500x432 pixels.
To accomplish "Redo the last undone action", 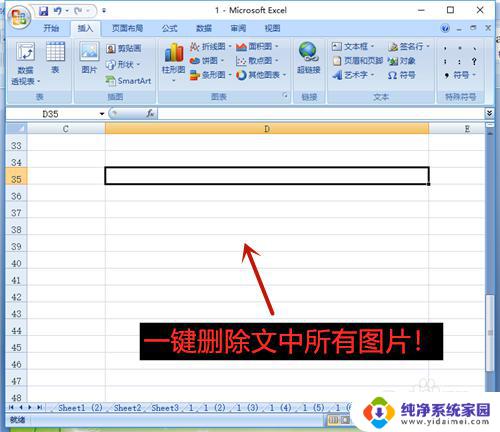I will [78, 11].
